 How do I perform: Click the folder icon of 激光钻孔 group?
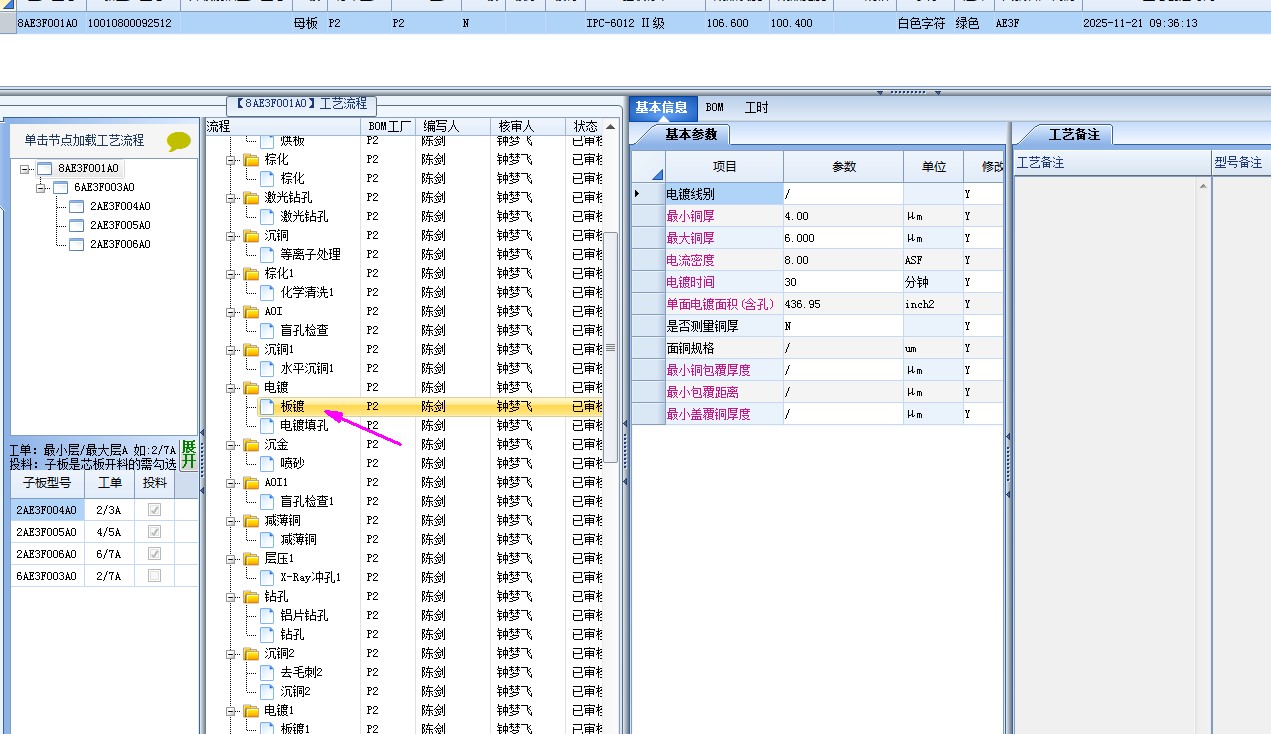pyautogui.click(x=251, y=198)
